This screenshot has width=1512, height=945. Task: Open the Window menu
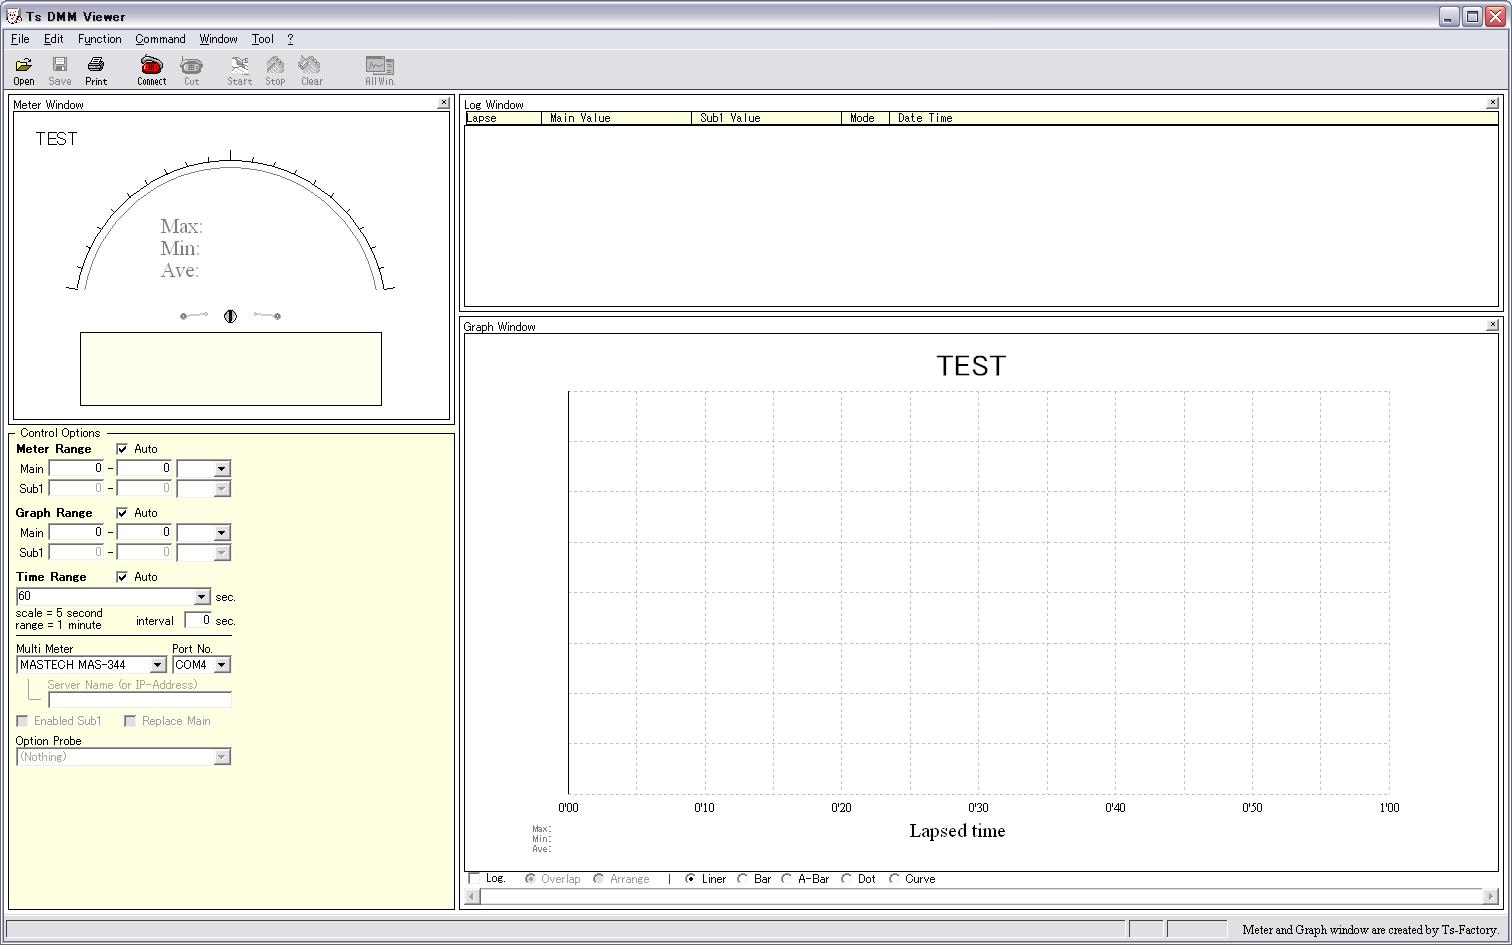pyautogui.click(x=218, y=39)
